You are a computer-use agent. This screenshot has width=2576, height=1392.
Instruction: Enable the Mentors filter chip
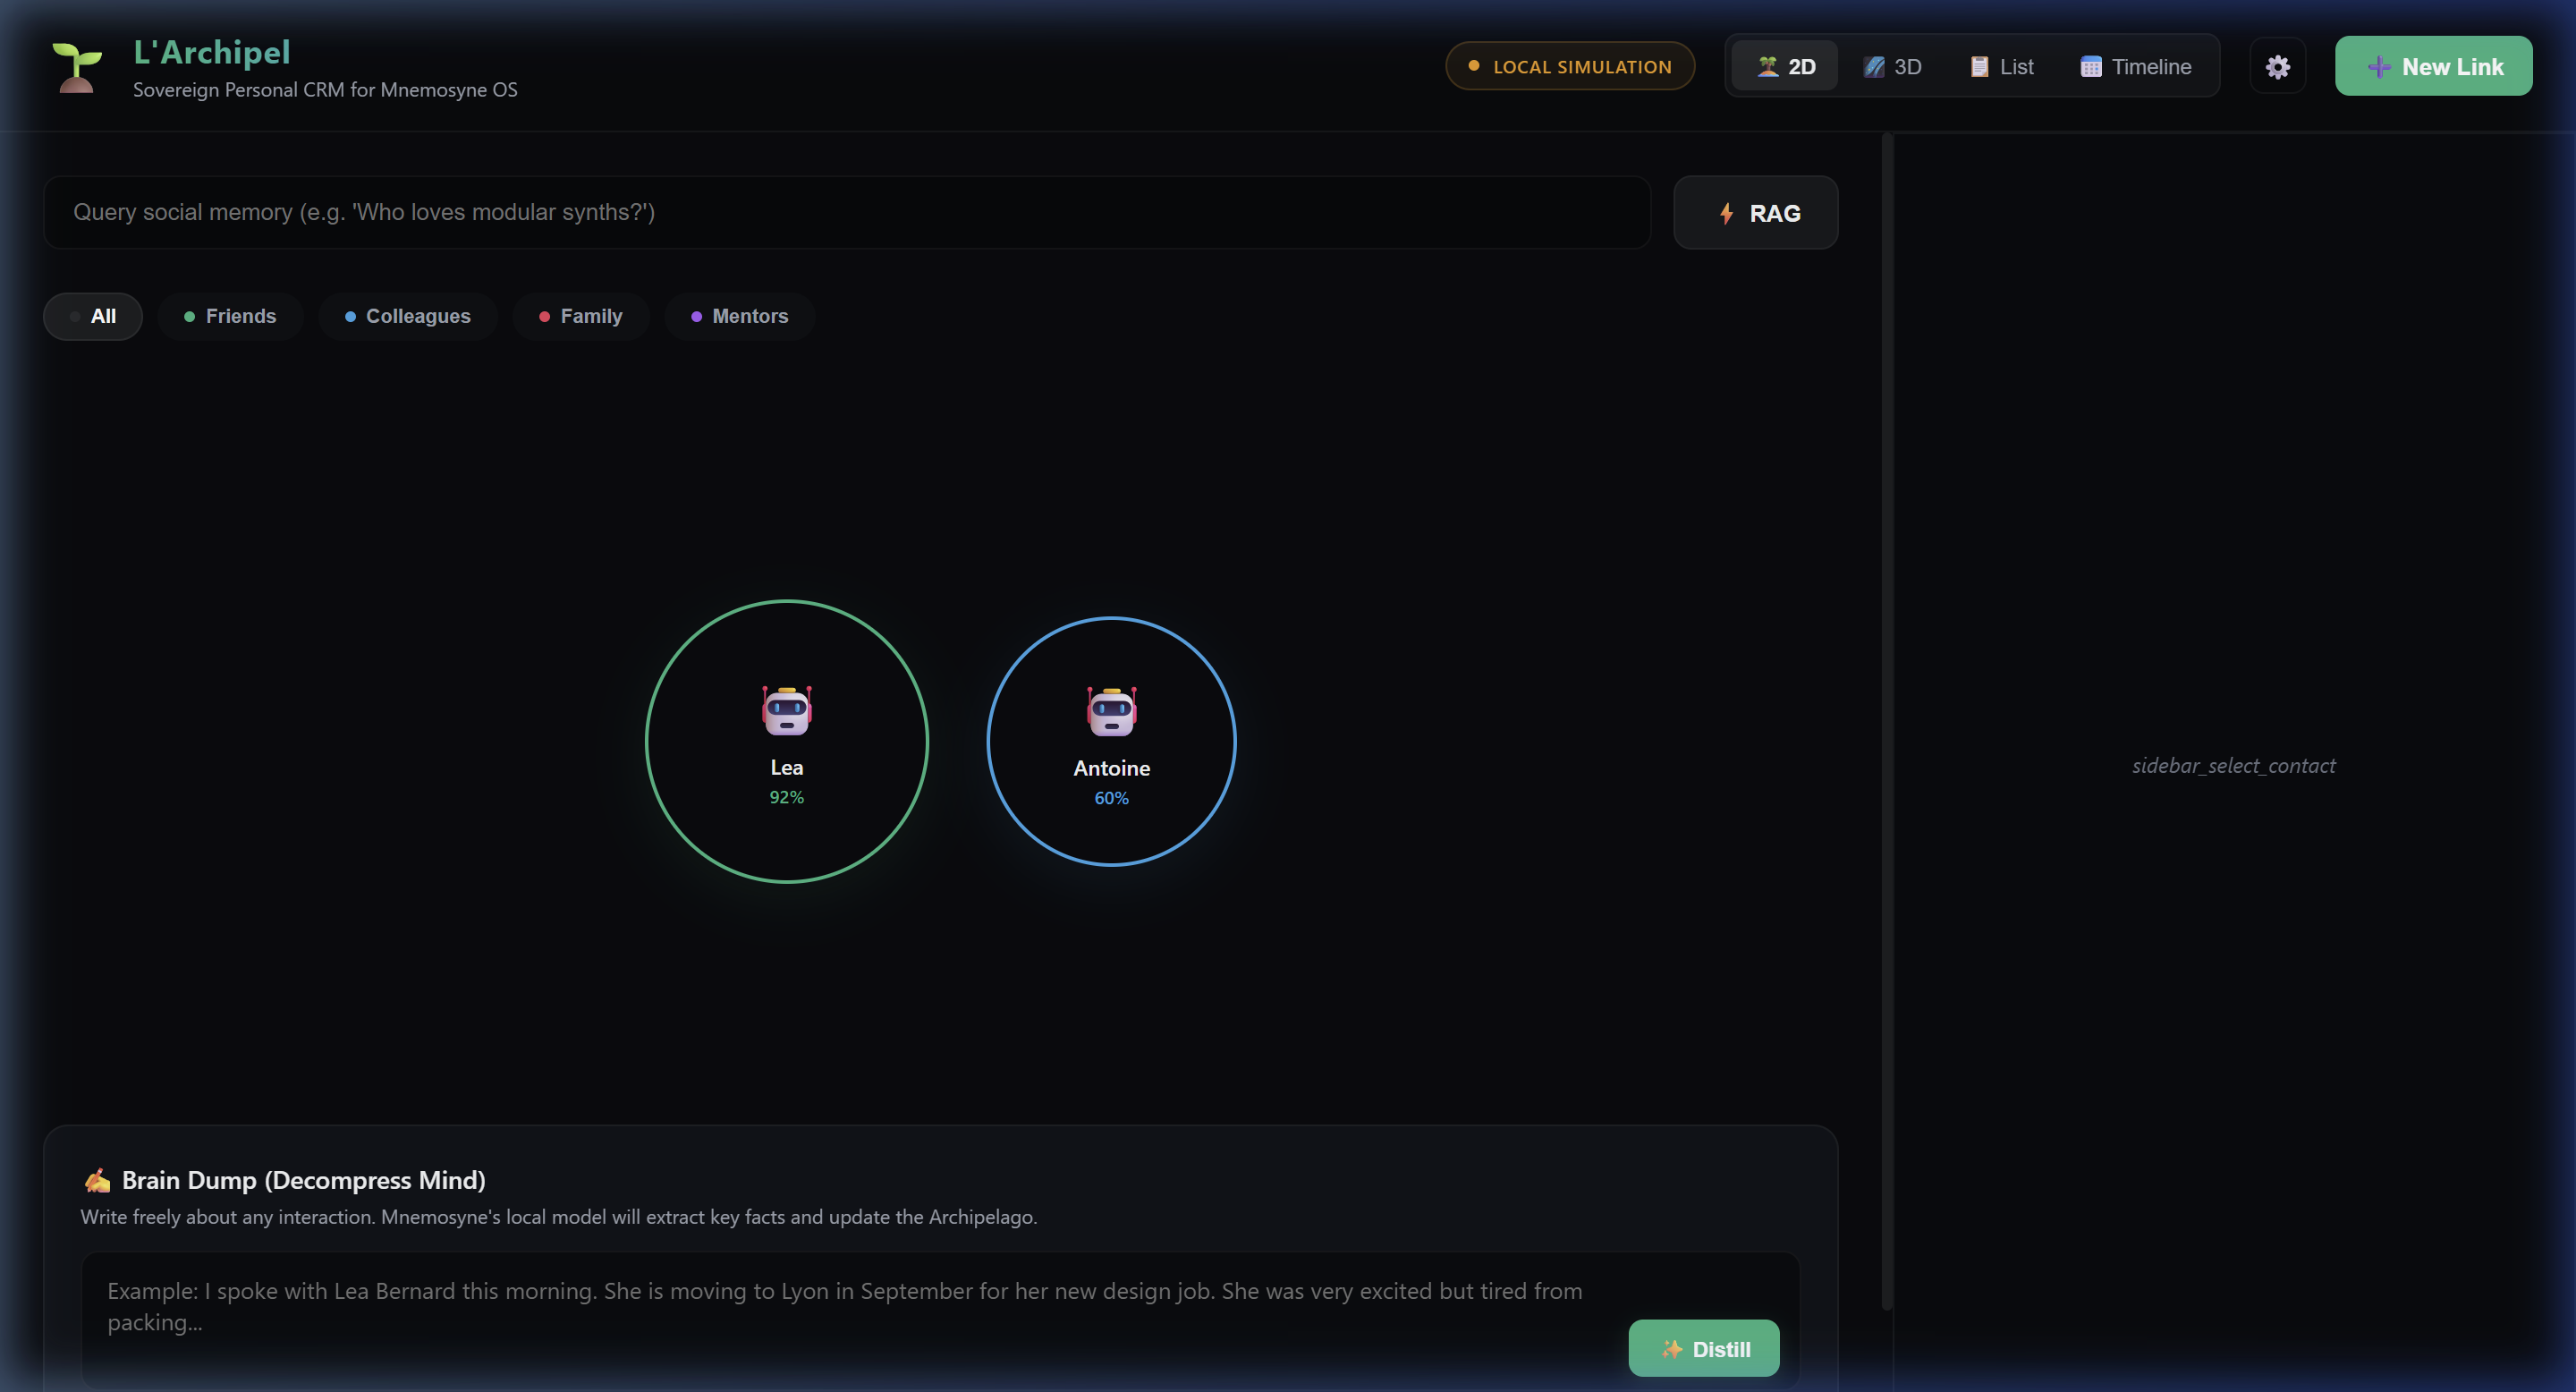[740, 316]
